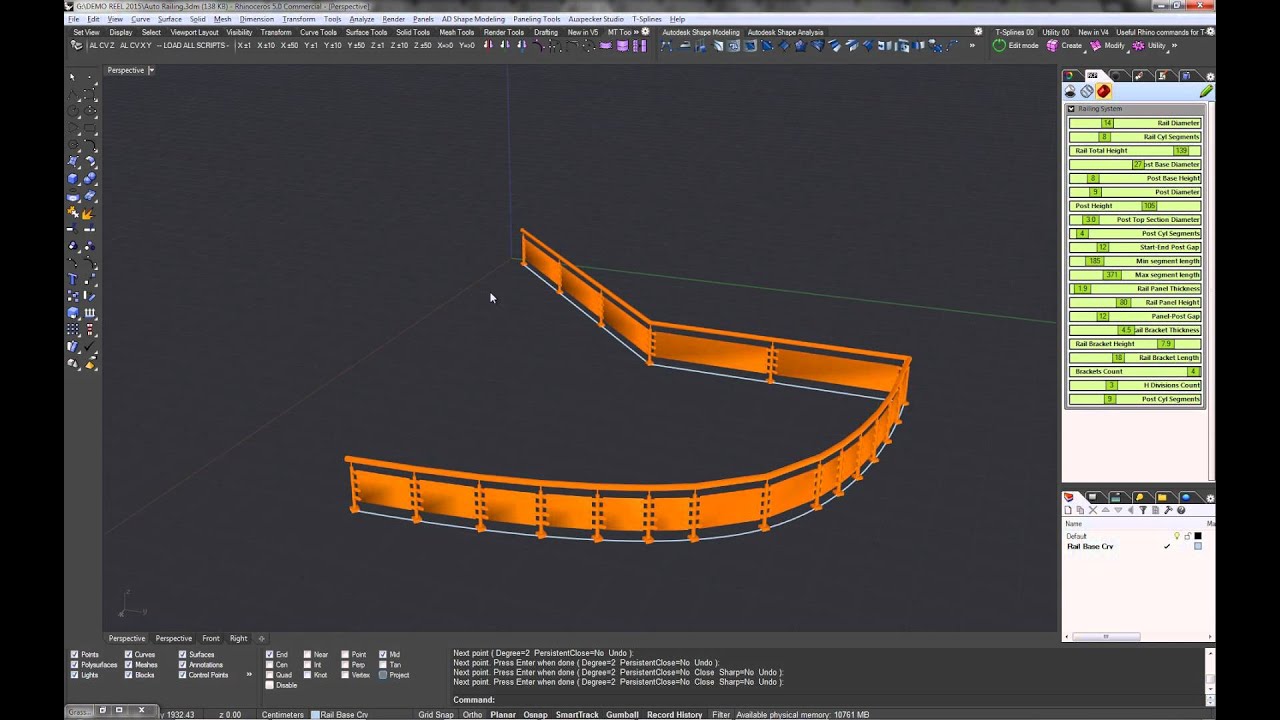The height and width of the screenshot is (720, 1280).
Task: Toggle Gumball in status bar
Action: (622, 715)
